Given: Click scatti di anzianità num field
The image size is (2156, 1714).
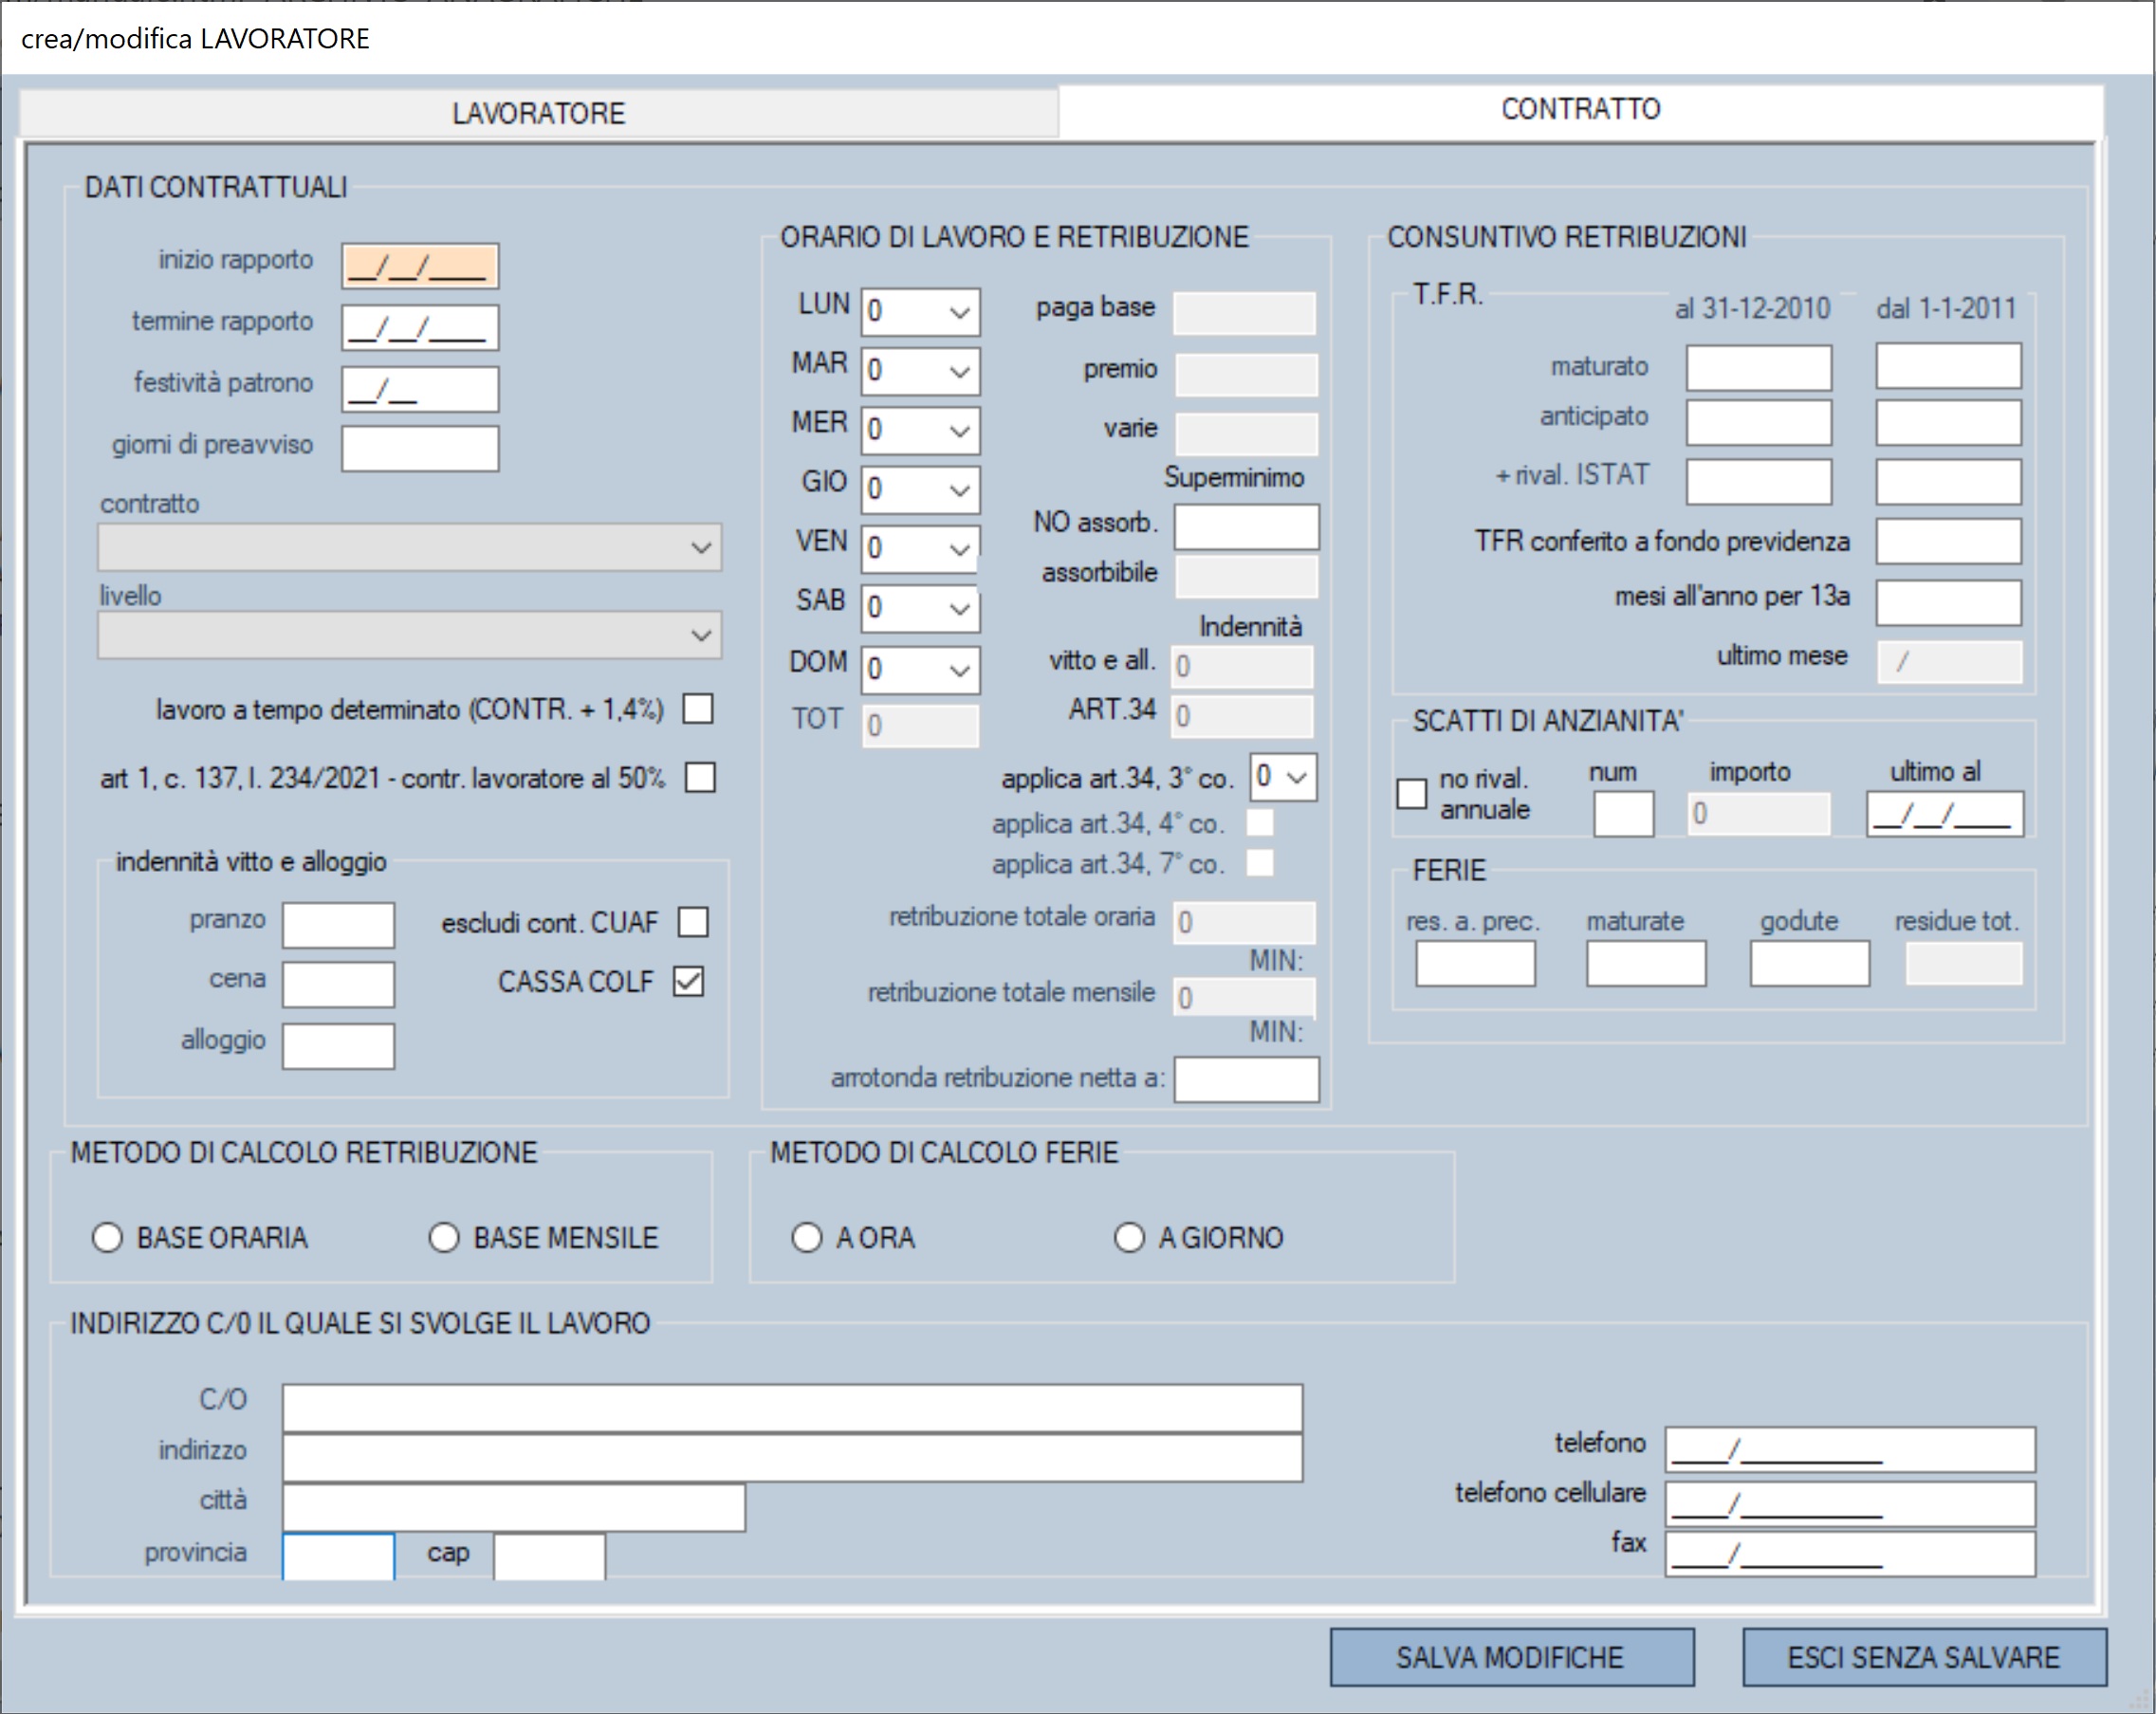Looking at the screenshot, I should [x=1623, y=814].
